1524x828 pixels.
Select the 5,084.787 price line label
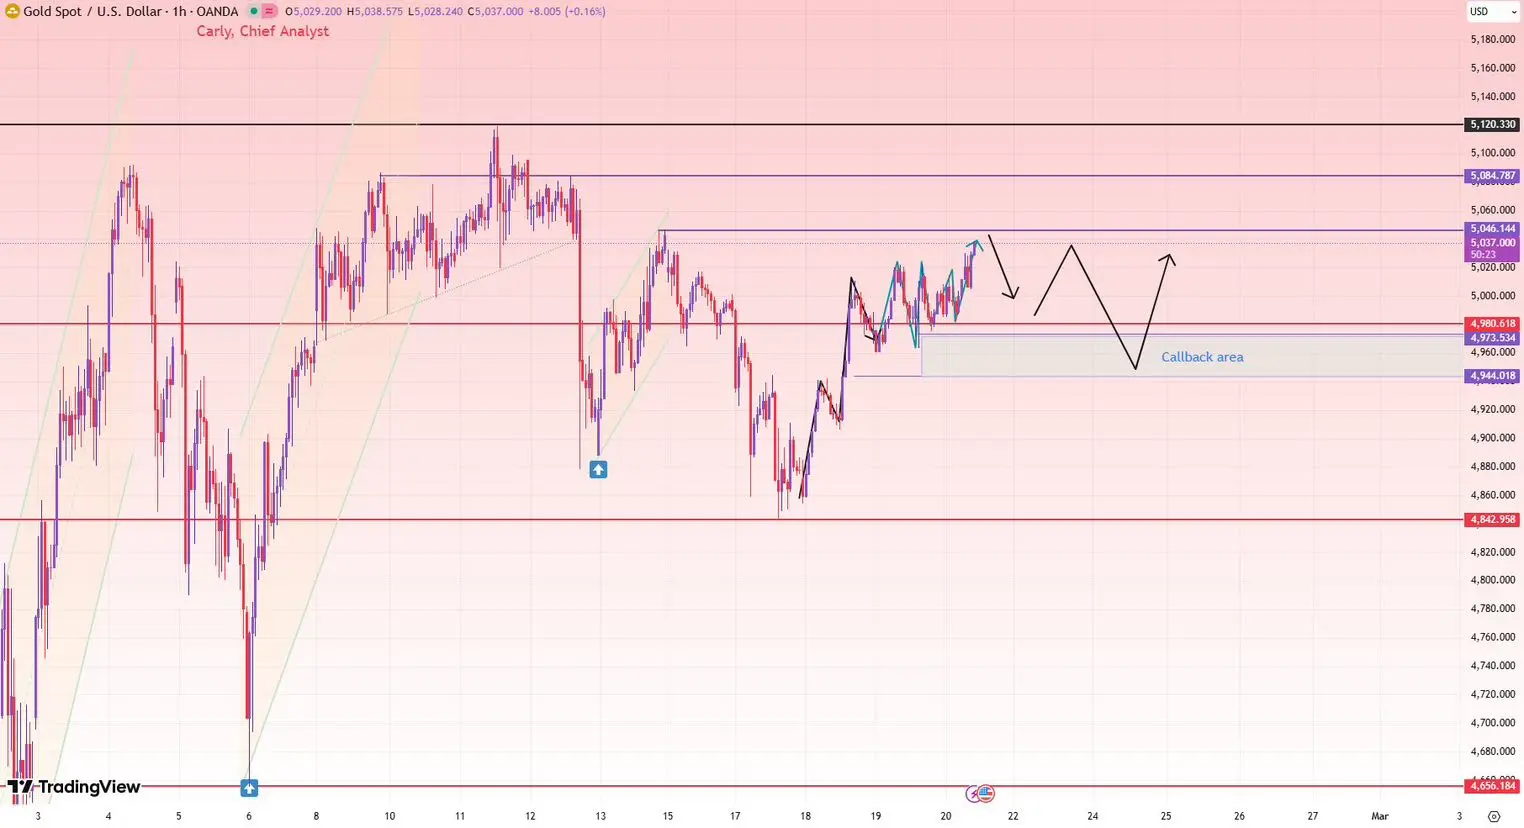[x=1492, y=176]
